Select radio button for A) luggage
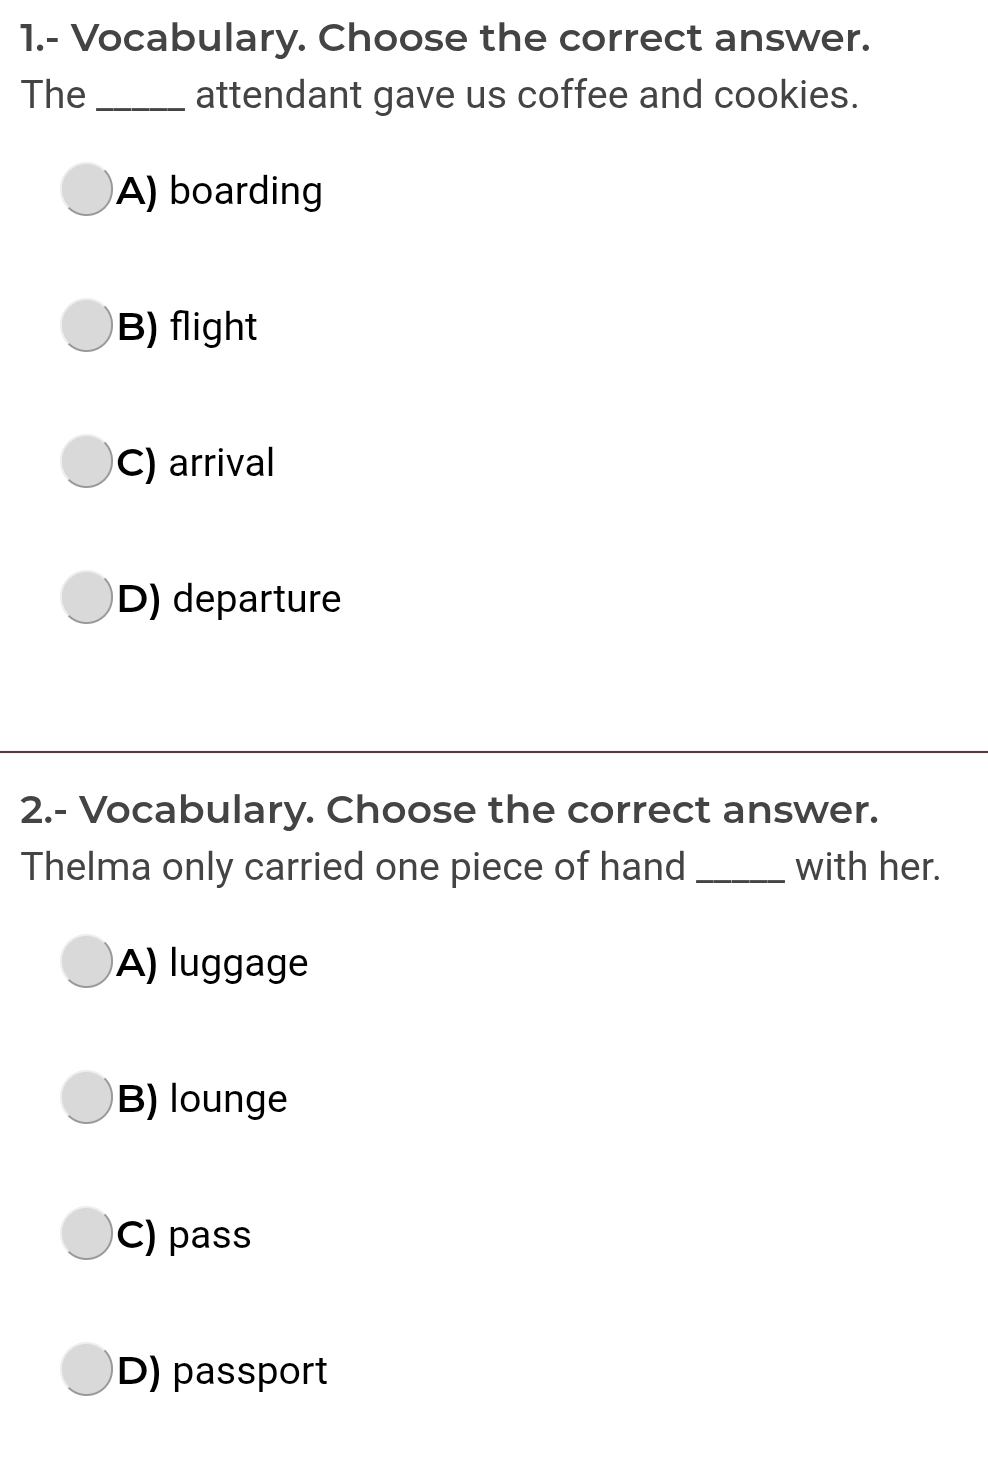This screenshot has height=1484, width=988. 86,962
